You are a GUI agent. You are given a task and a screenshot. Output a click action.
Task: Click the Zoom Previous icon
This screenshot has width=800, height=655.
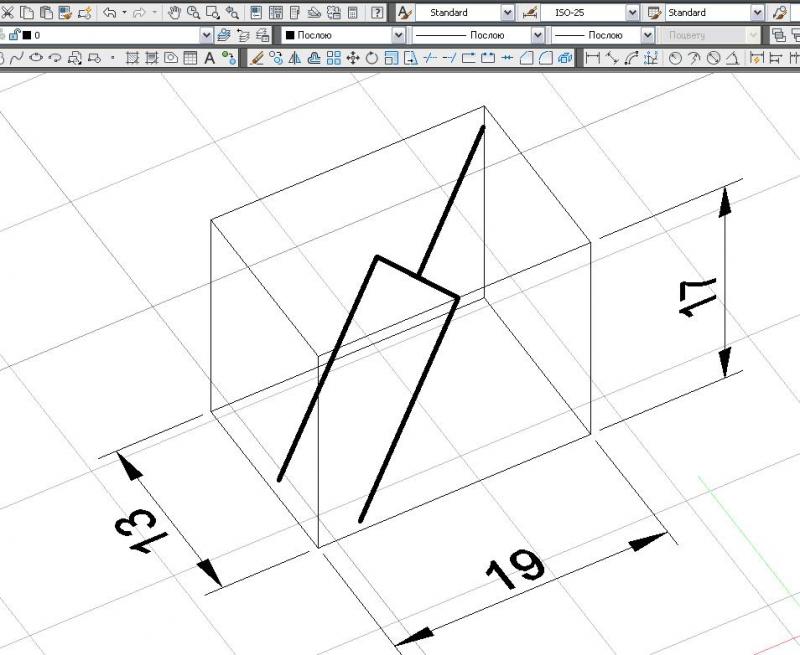232,13
